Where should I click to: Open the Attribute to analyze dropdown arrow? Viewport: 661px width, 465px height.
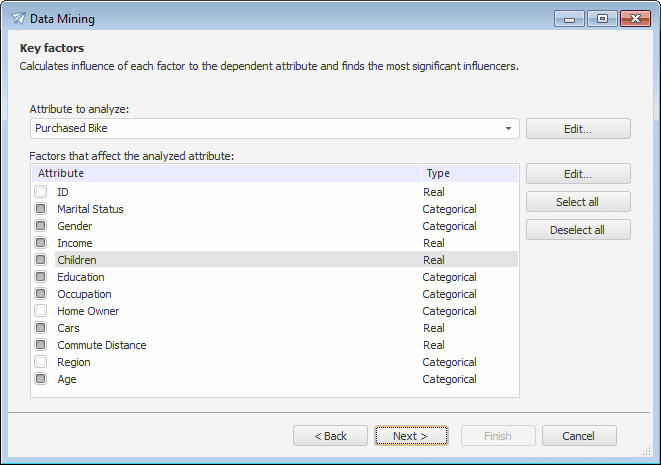pos(508,129)
